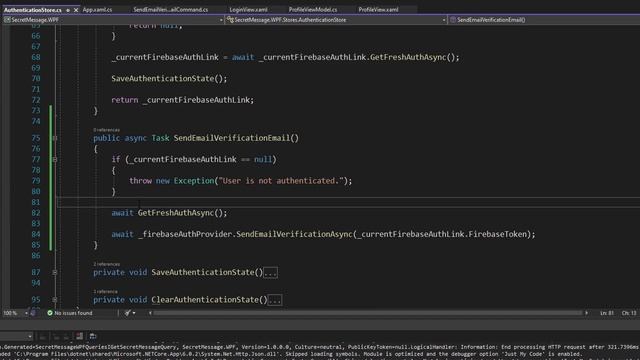Click line number 81 in the margin
This screenshot has height=360, width=640.
(x=36, y=202)
